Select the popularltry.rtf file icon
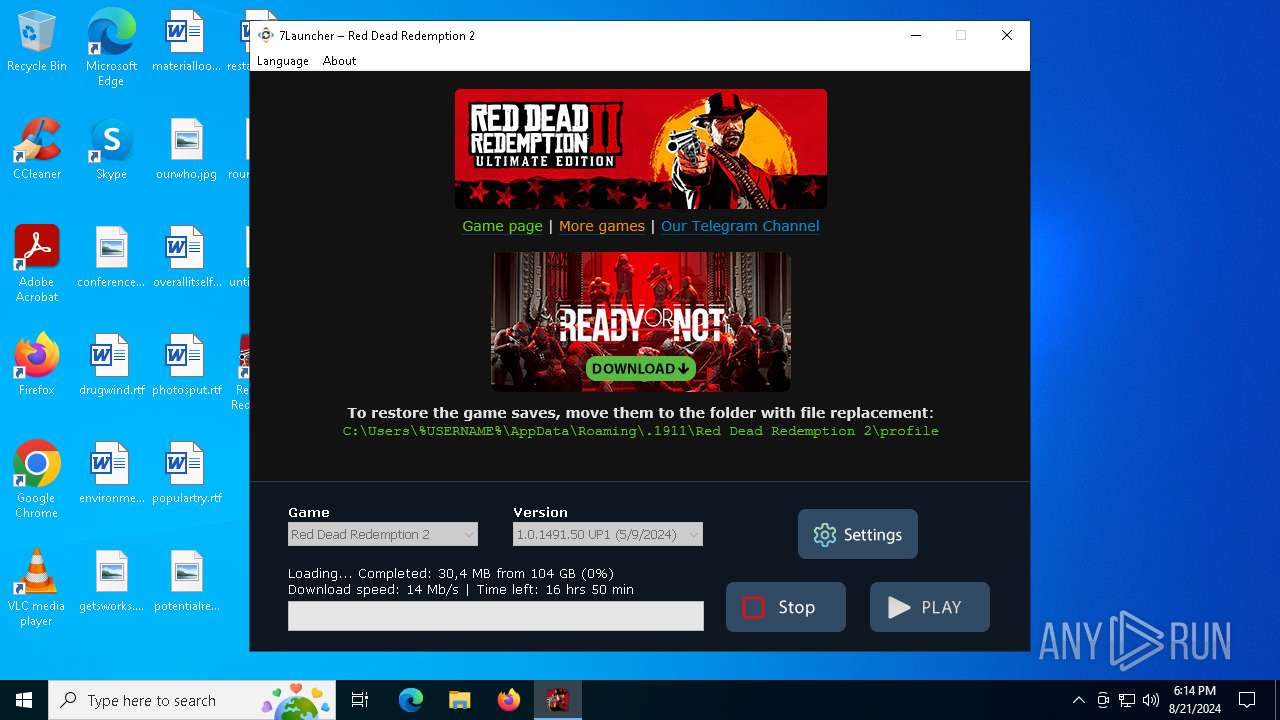1280x720 pixels. click(187, 472)
